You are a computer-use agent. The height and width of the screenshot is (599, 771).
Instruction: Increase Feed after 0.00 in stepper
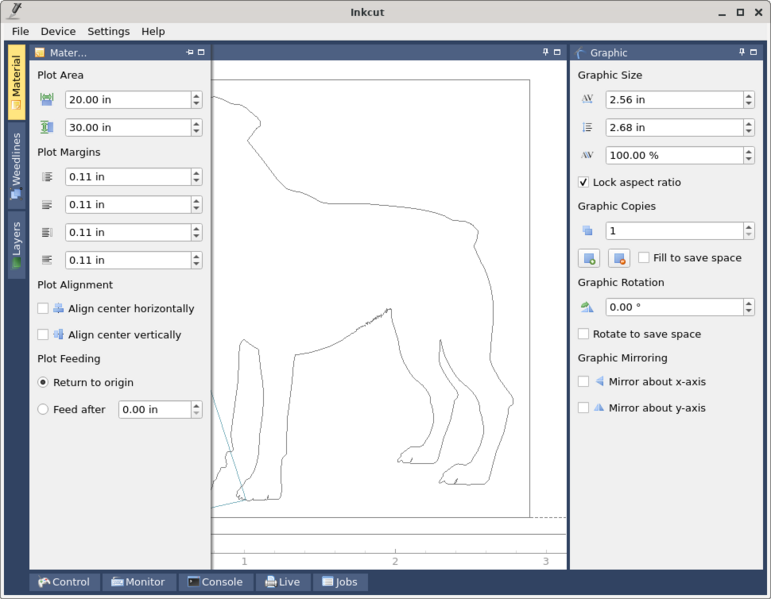point(197,405)
